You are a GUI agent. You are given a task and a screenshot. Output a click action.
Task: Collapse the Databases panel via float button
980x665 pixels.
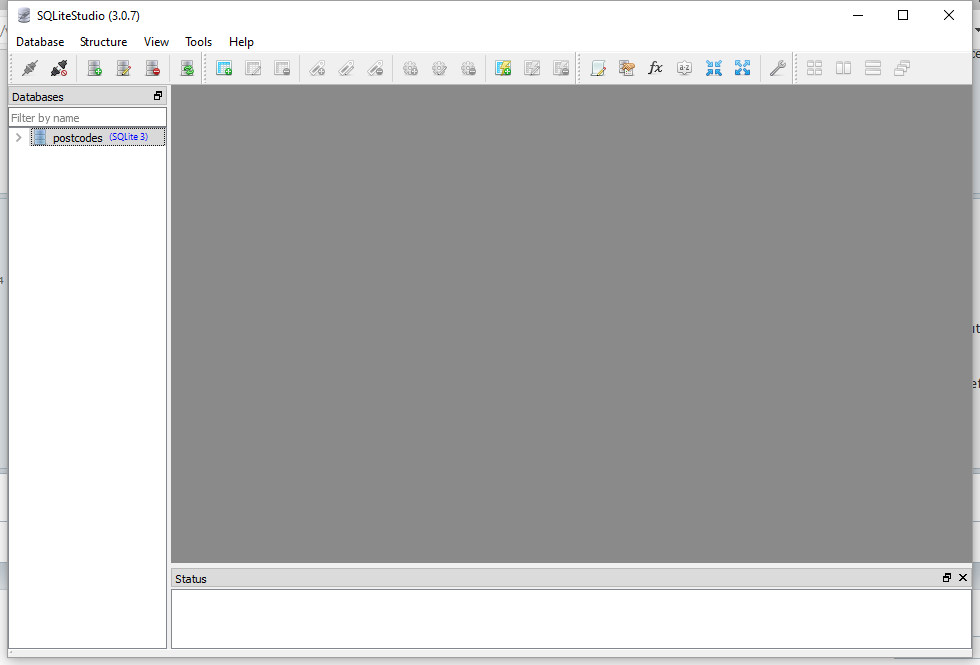(x=157, y=96)
